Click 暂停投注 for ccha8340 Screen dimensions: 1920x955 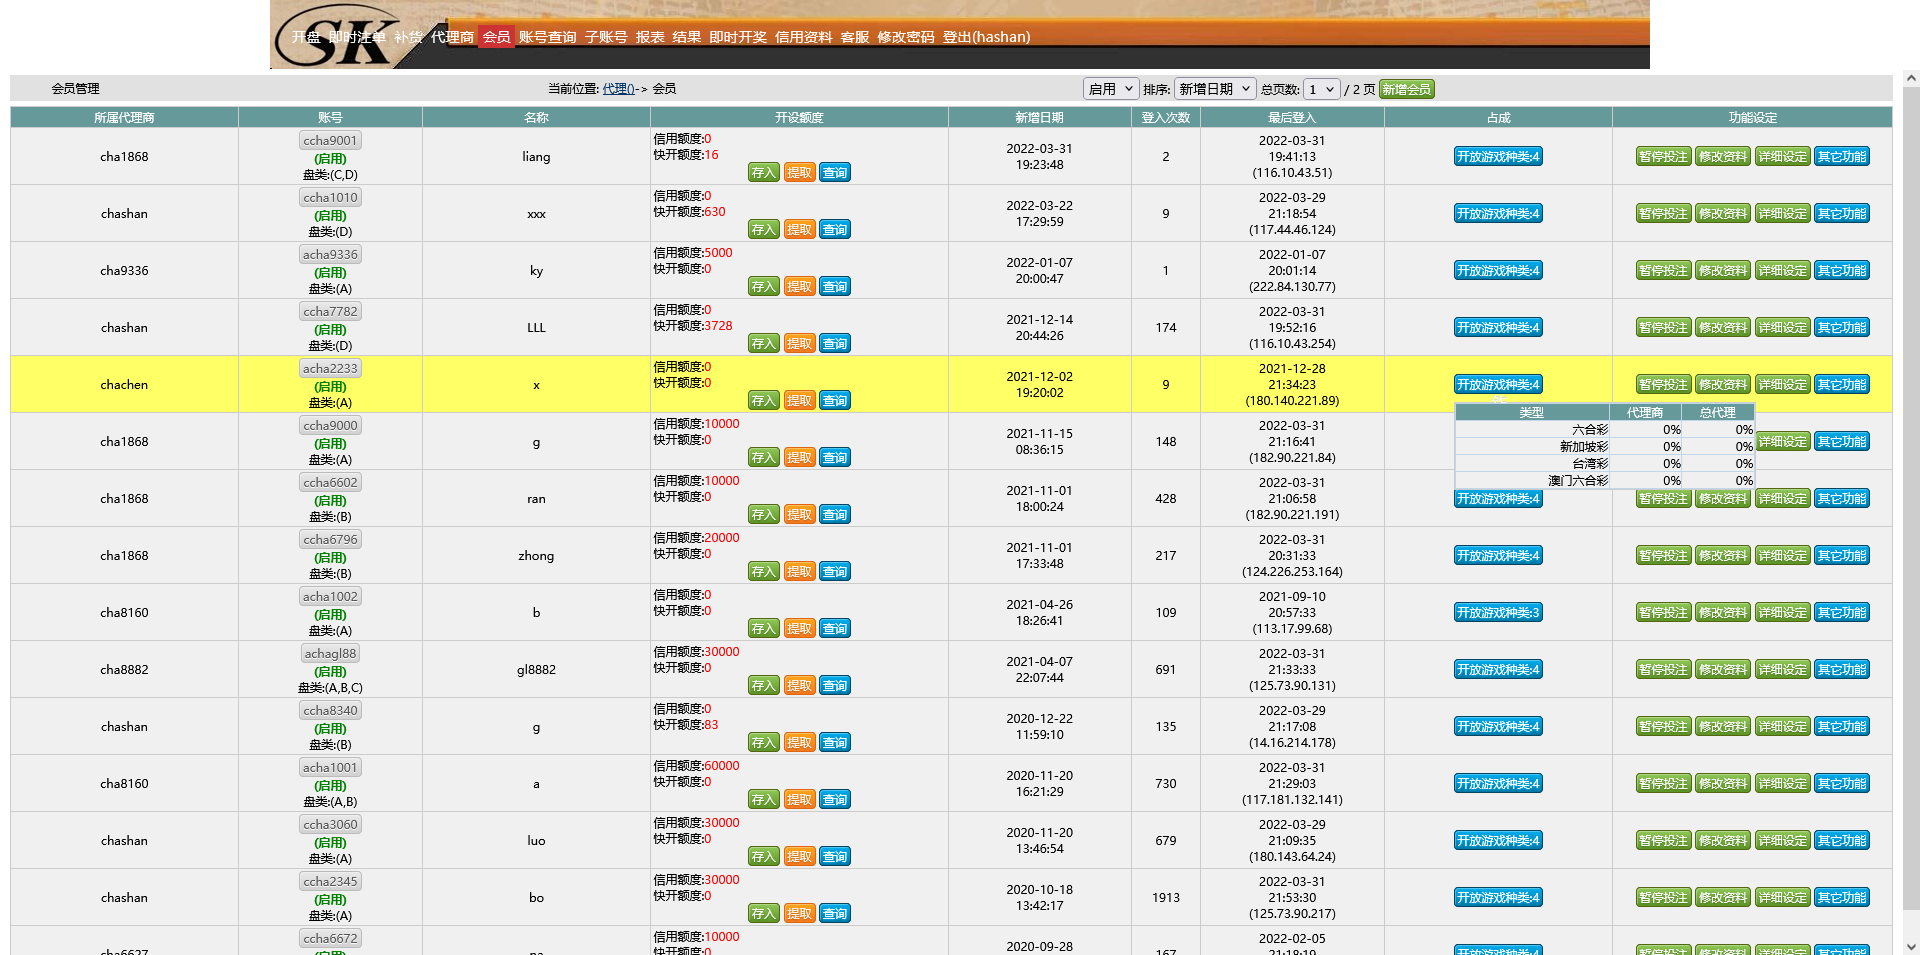point(1664,727)
